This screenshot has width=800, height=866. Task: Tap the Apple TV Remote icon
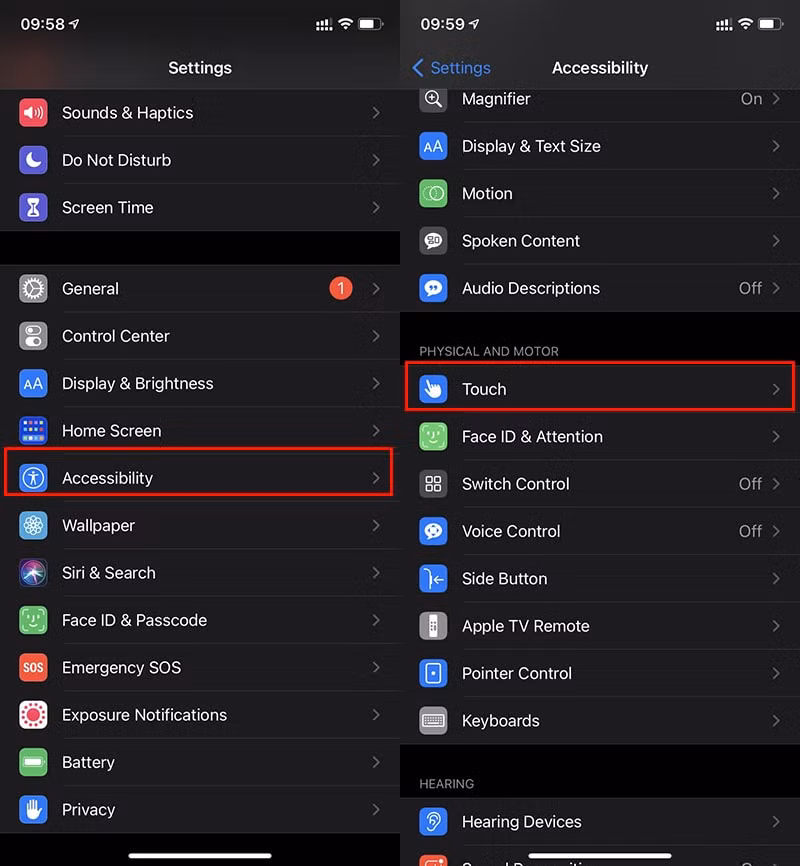(x=433, y=626)
